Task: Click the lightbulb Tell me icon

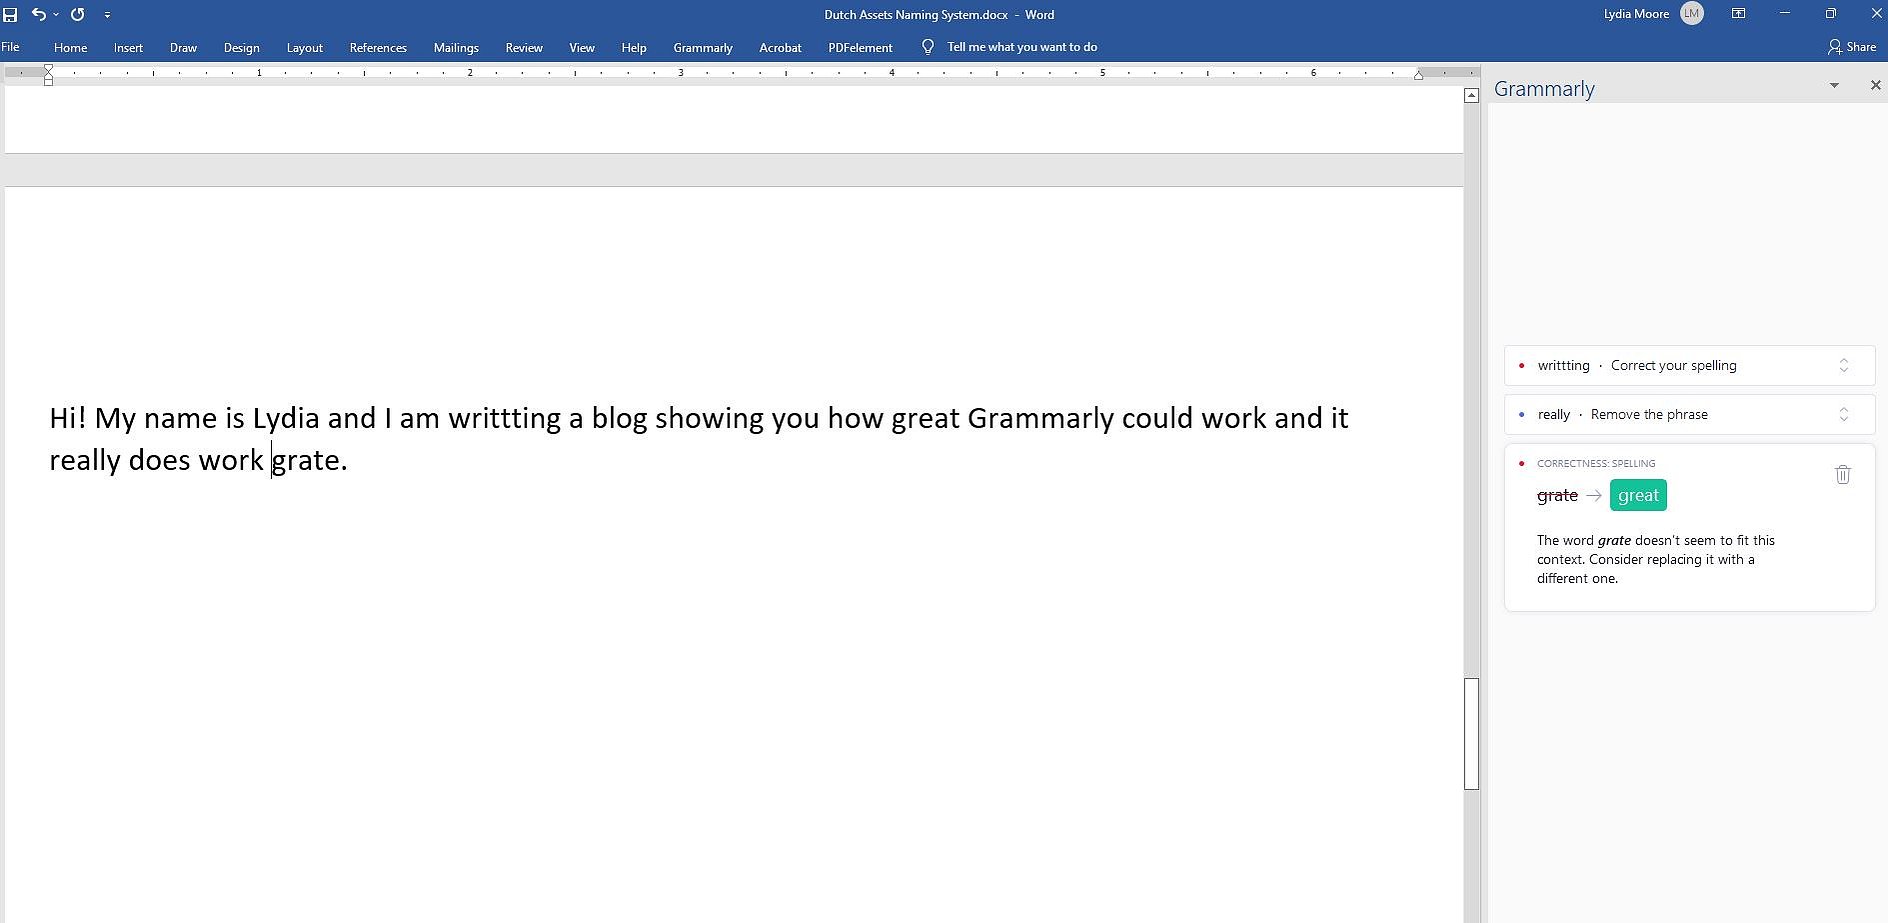Action: [x=928, y=47]
